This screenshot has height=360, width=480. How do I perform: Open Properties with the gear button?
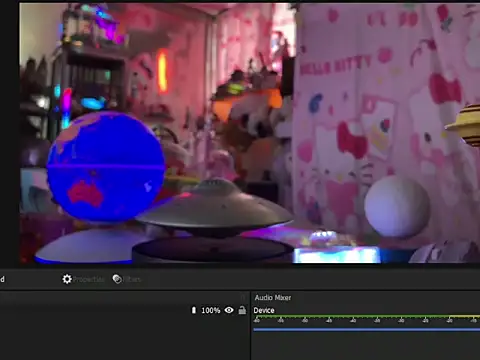(83, 279)
